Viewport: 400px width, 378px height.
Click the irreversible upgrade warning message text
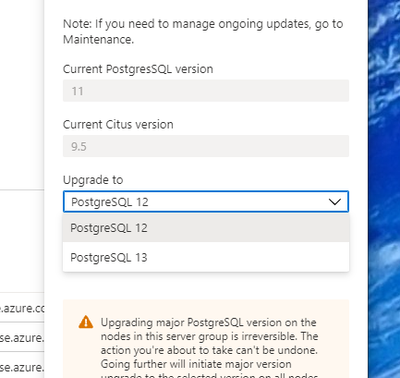209,347
